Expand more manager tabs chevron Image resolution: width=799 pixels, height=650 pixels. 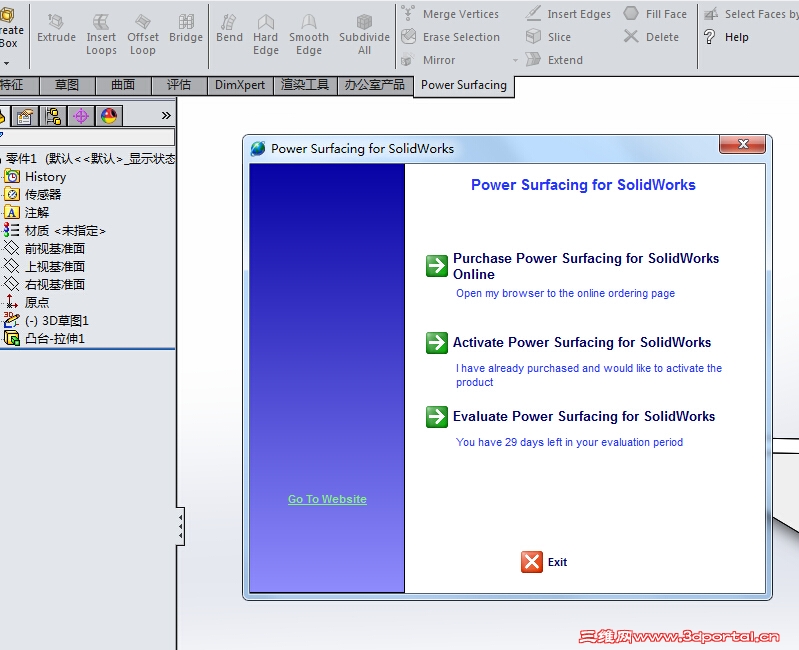(x=166, y=116)
